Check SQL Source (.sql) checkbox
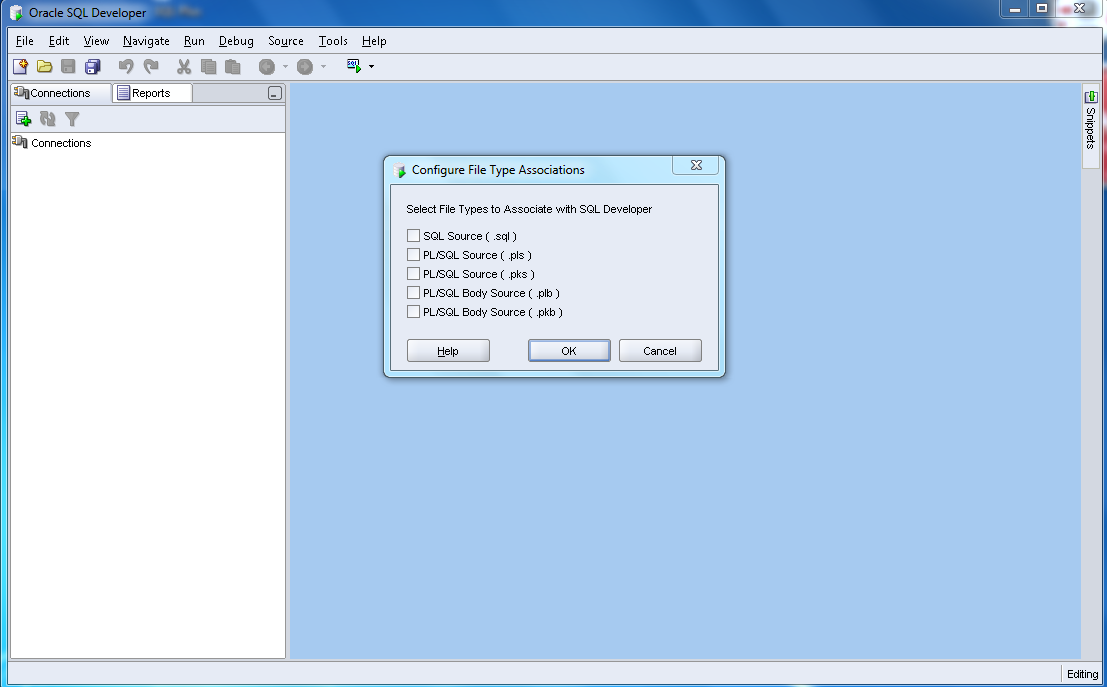Image resolution: width=1107 pixels, height=687 pixels. [414, 235]
